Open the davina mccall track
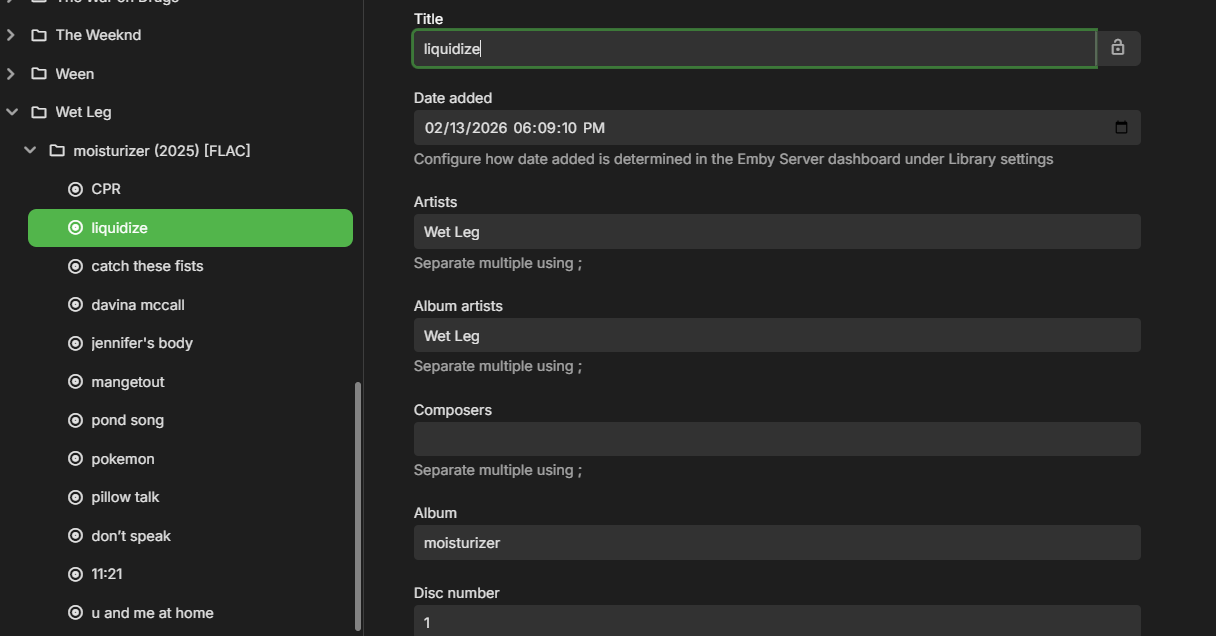 138,305
